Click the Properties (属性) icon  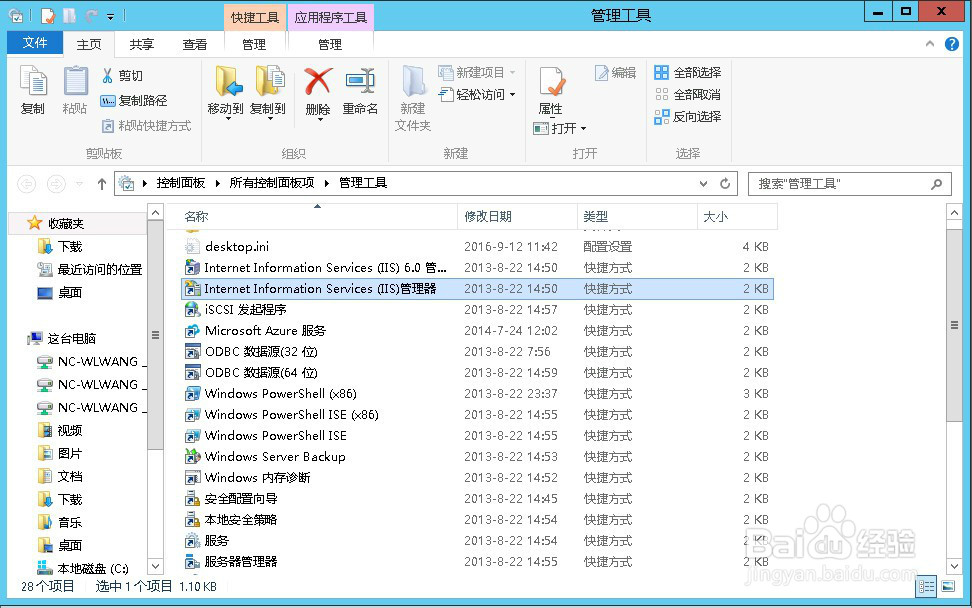coord(550,83)
